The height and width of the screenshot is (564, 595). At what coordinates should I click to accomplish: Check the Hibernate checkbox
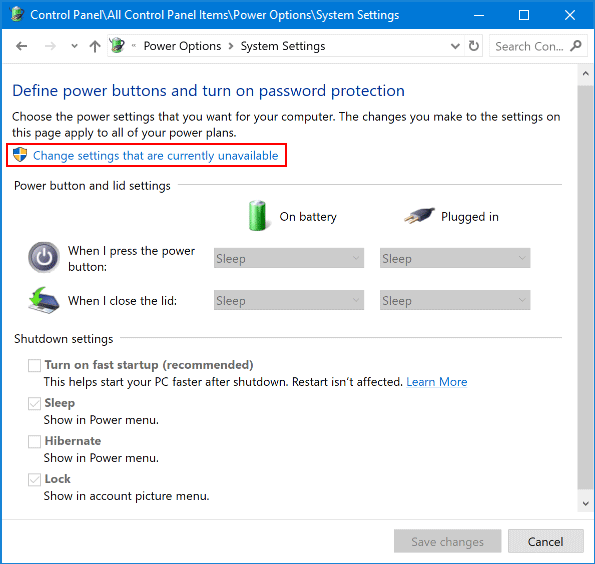coord(34,441)
